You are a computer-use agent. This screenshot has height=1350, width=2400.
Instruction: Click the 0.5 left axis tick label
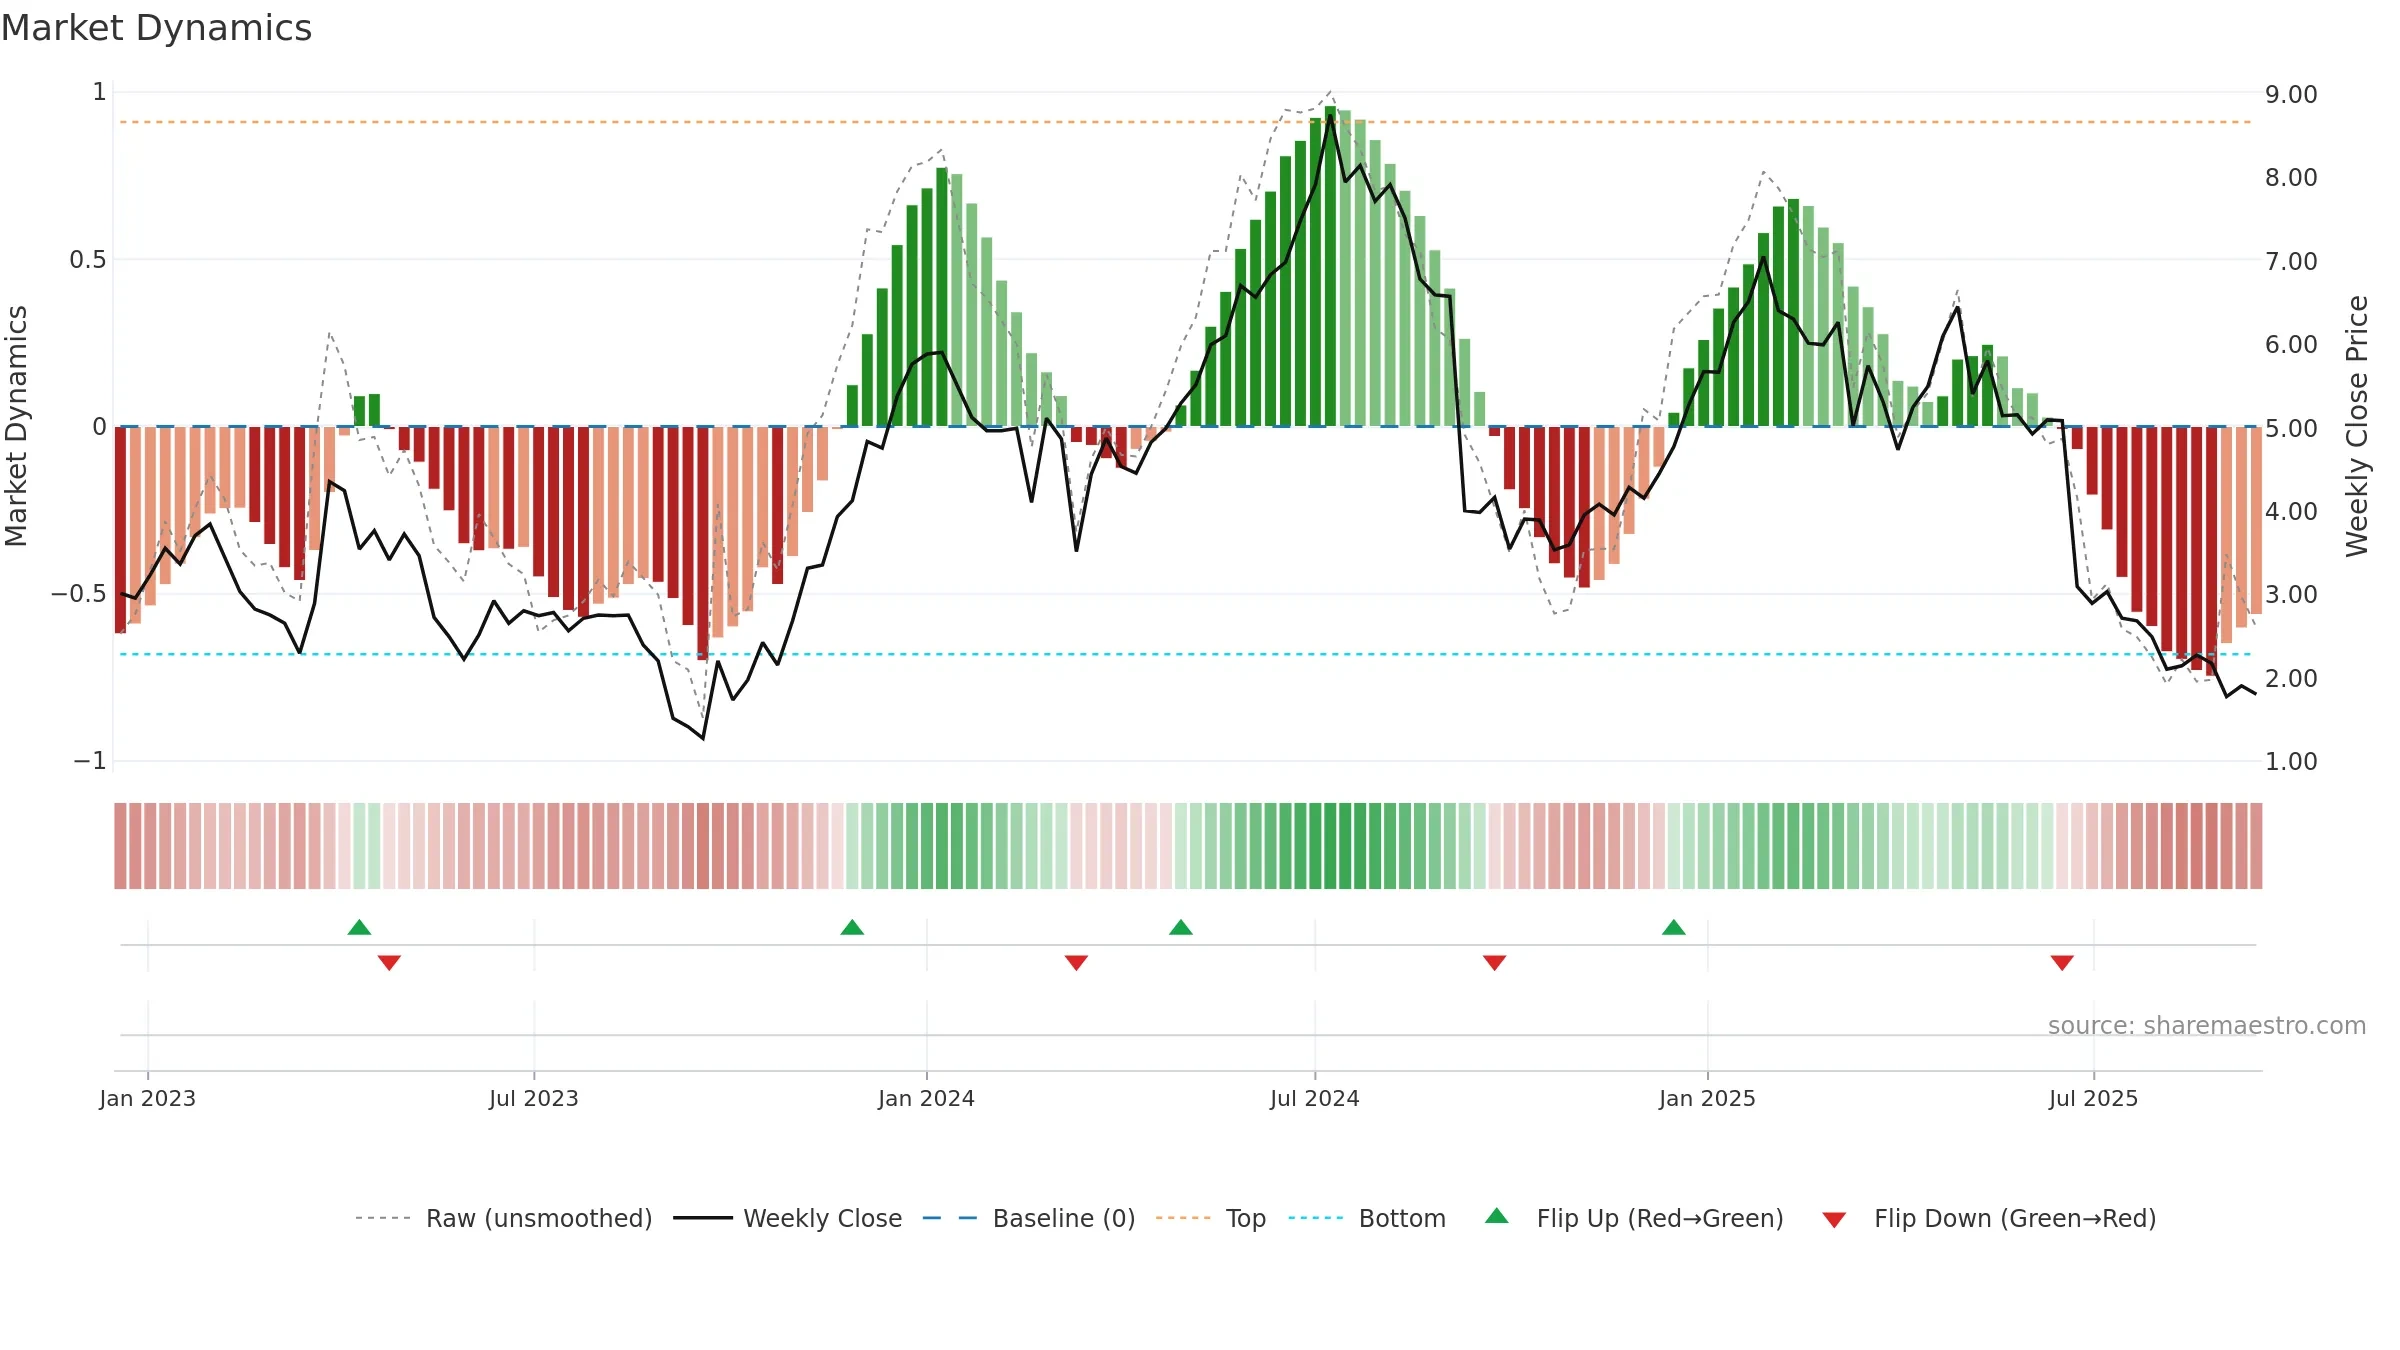[x=87, y=260]
